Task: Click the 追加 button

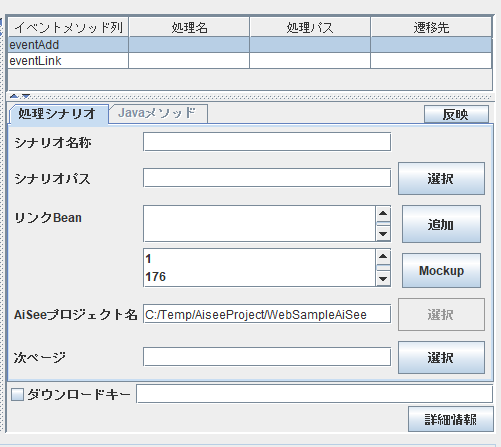Action: (x=441, y=224)
